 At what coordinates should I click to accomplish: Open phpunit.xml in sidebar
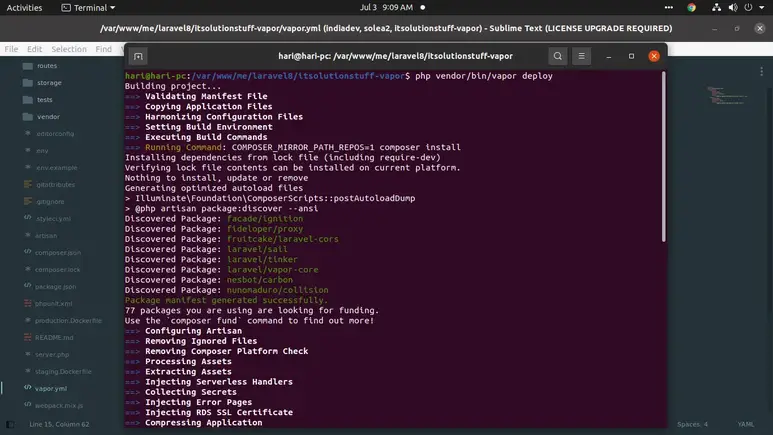[53, 304]
